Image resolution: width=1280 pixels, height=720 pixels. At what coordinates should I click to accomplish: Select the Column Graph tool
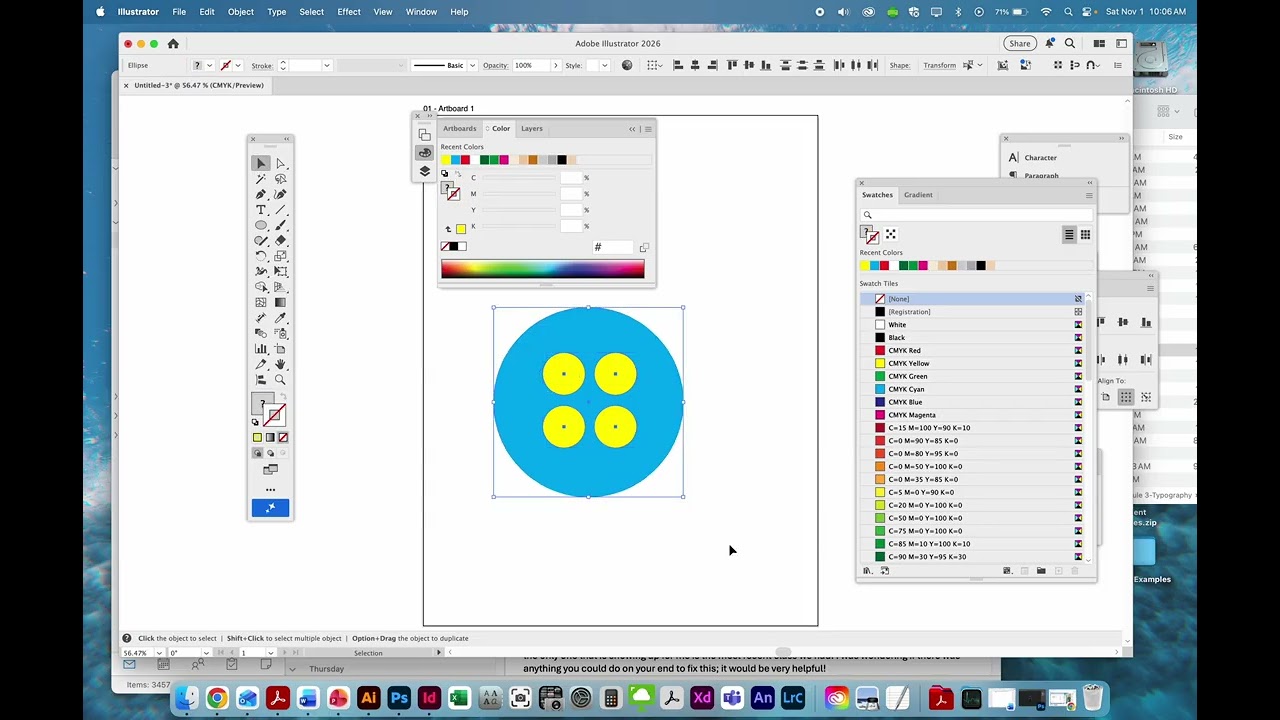coord(261,349)
